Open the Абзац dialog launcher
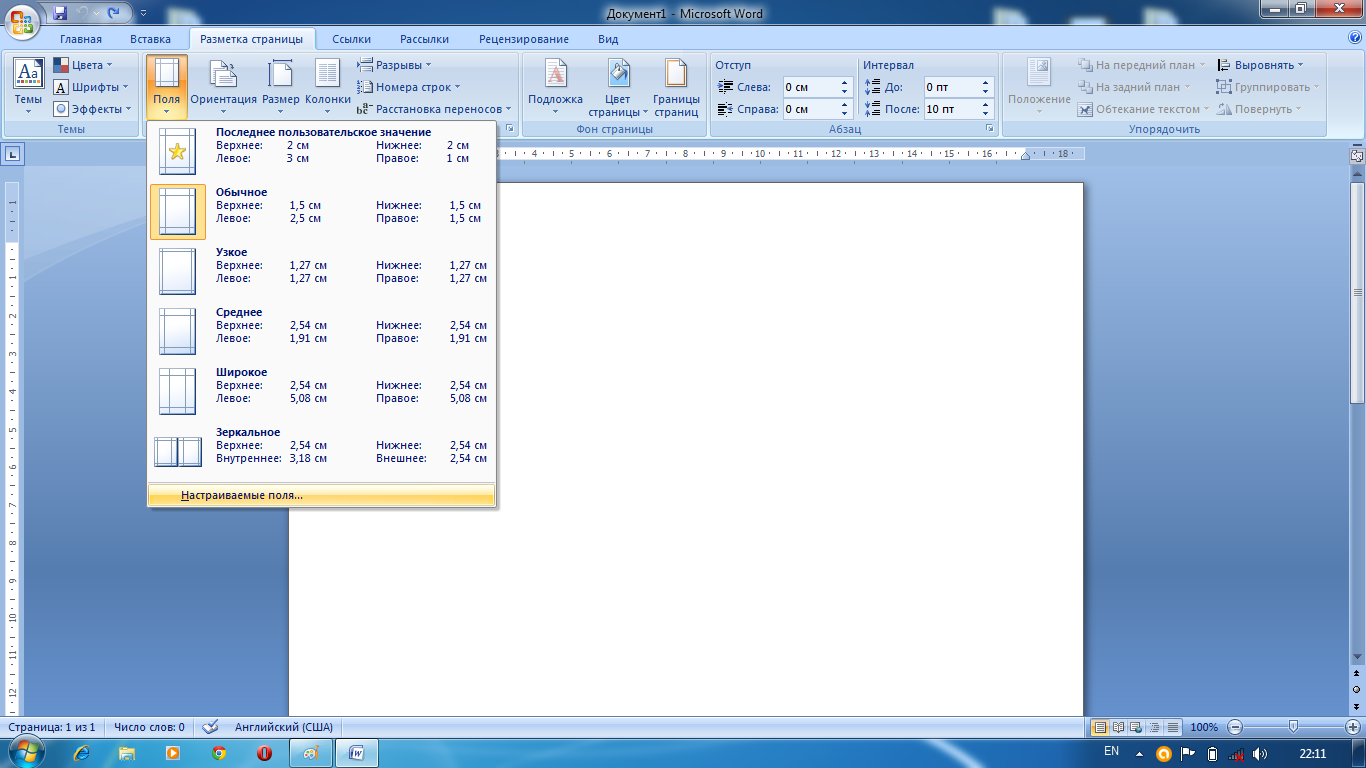The image size is (1366, 768). pos(990,129)
